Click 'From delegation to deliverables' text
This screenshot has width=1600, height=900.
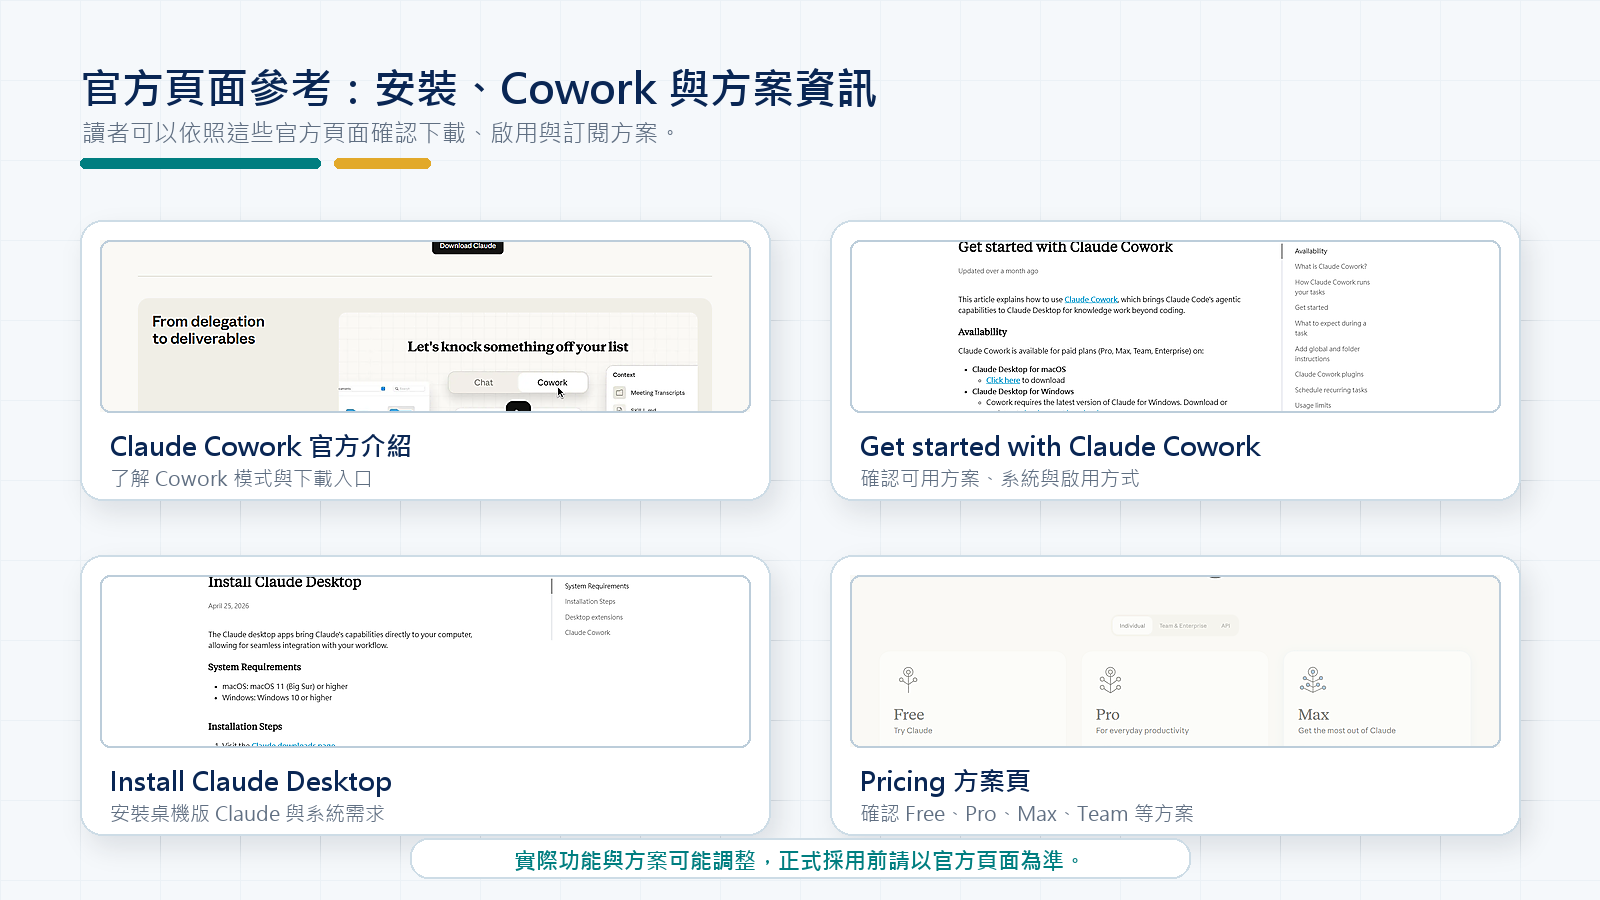(208, 330)
